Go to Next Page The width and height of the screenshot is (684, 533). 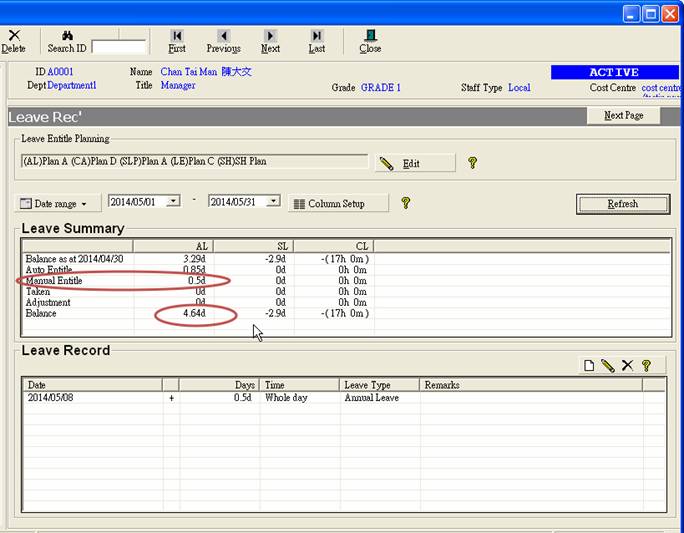[623, 116]
